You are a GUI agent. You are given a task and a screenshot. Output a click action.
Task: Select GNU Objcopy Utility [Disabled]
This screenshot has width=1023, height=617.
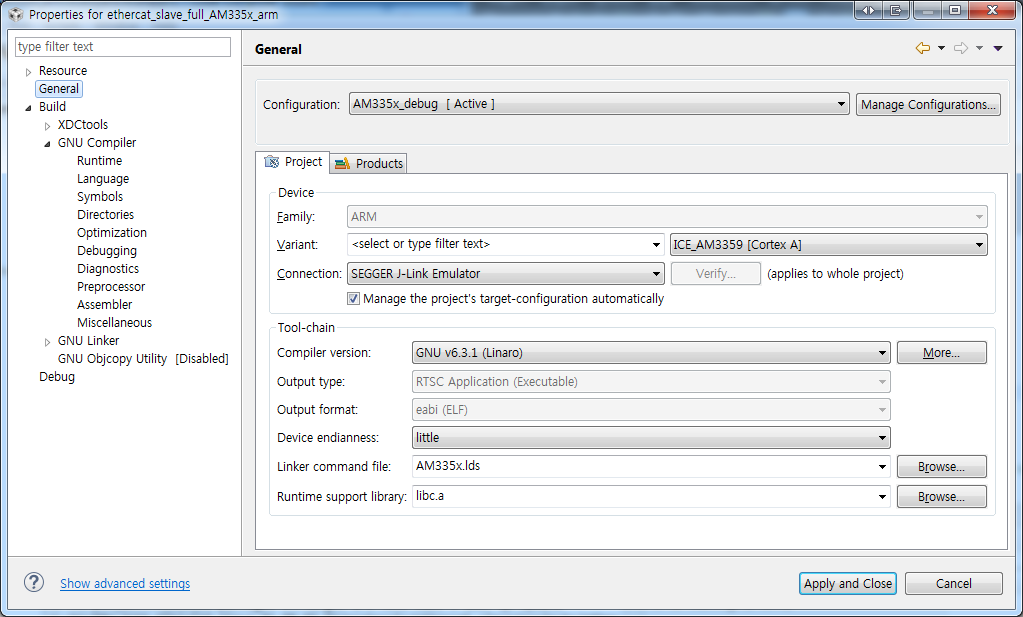coord(143,359)
